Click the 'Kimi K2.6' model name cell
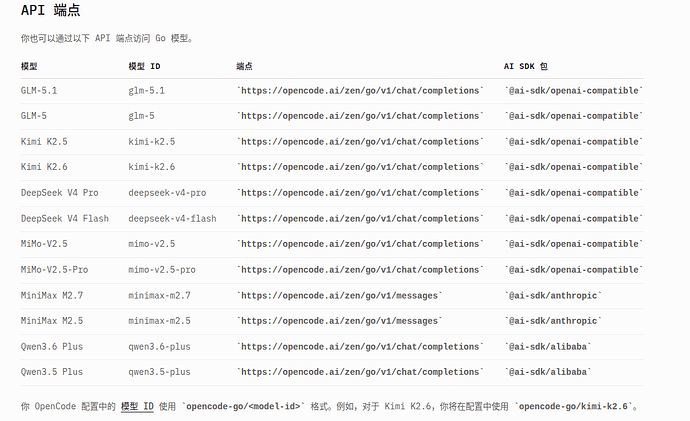This screenshot has height=421, width=690. tap(44, 167)
